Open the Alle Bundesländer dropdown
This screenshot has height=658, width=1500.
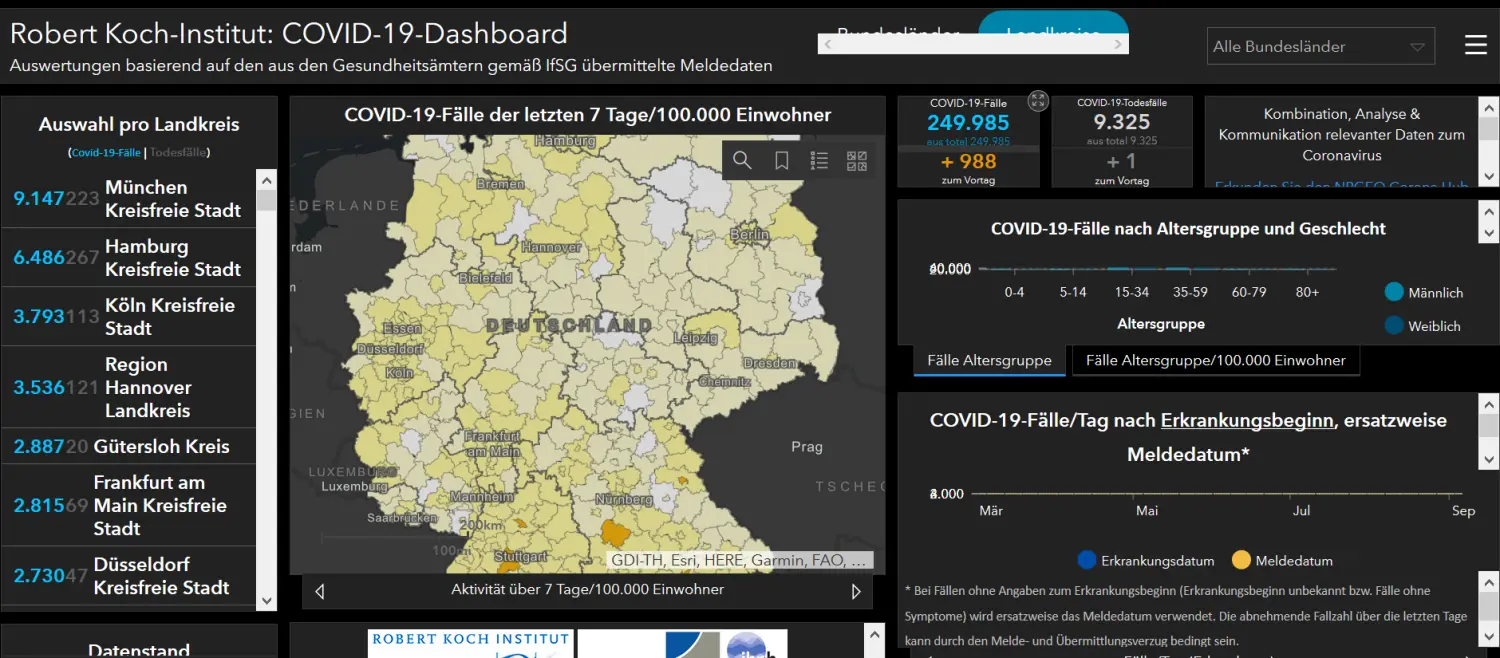pos(1320,45)
